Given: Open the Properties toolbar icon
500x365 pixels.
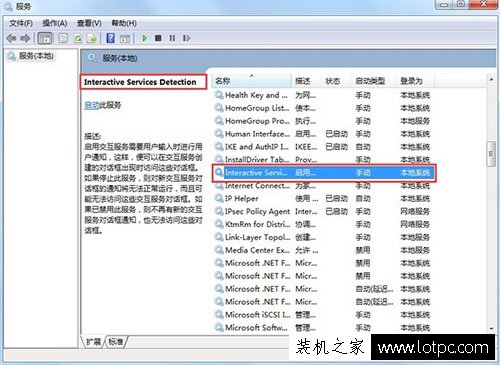Looking at the screenshot, I should (63, 38).
